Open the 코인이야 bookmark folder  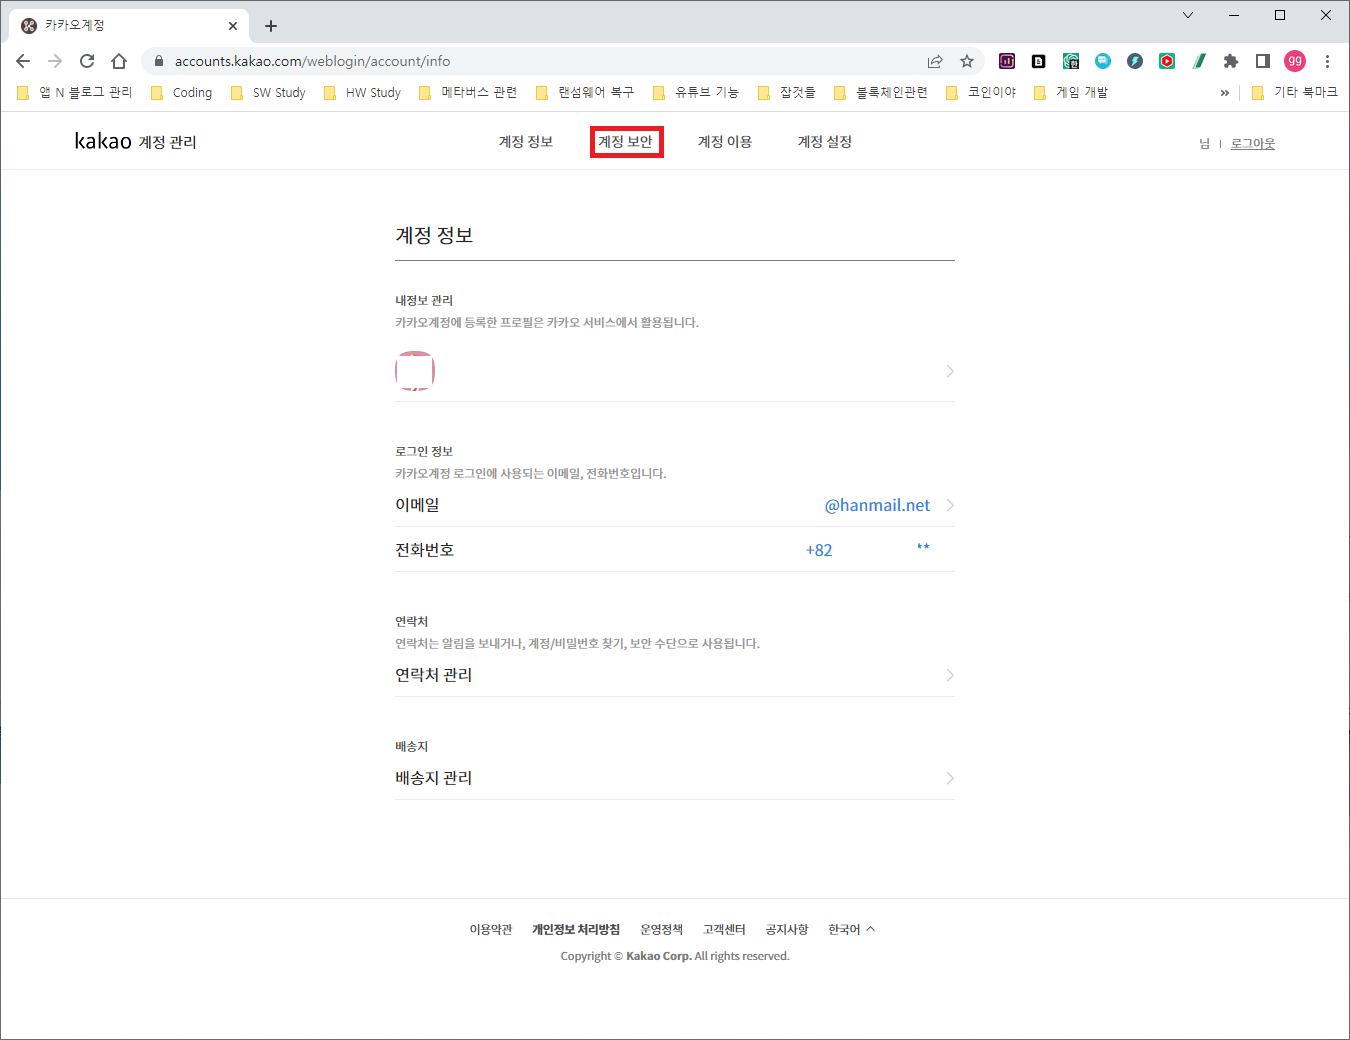coord(980,92)
